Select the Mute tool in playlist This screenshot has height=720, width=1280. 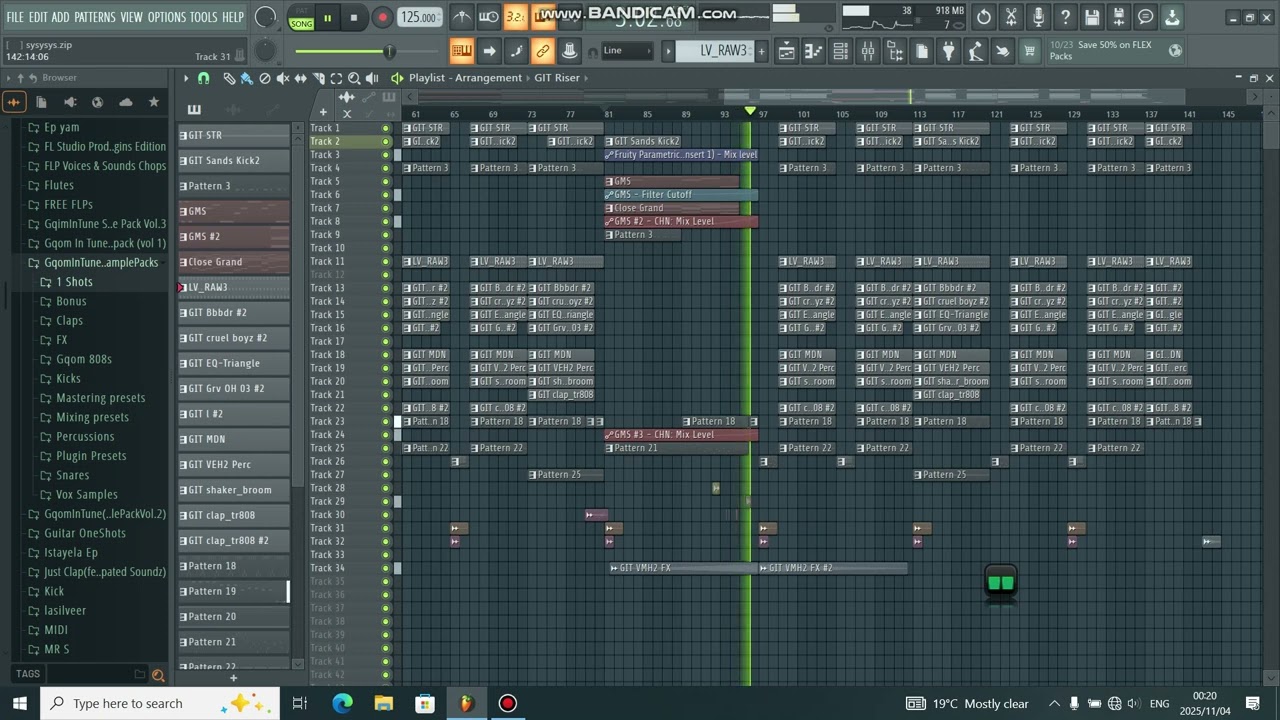pyautogui.click(x=283, y=78)
